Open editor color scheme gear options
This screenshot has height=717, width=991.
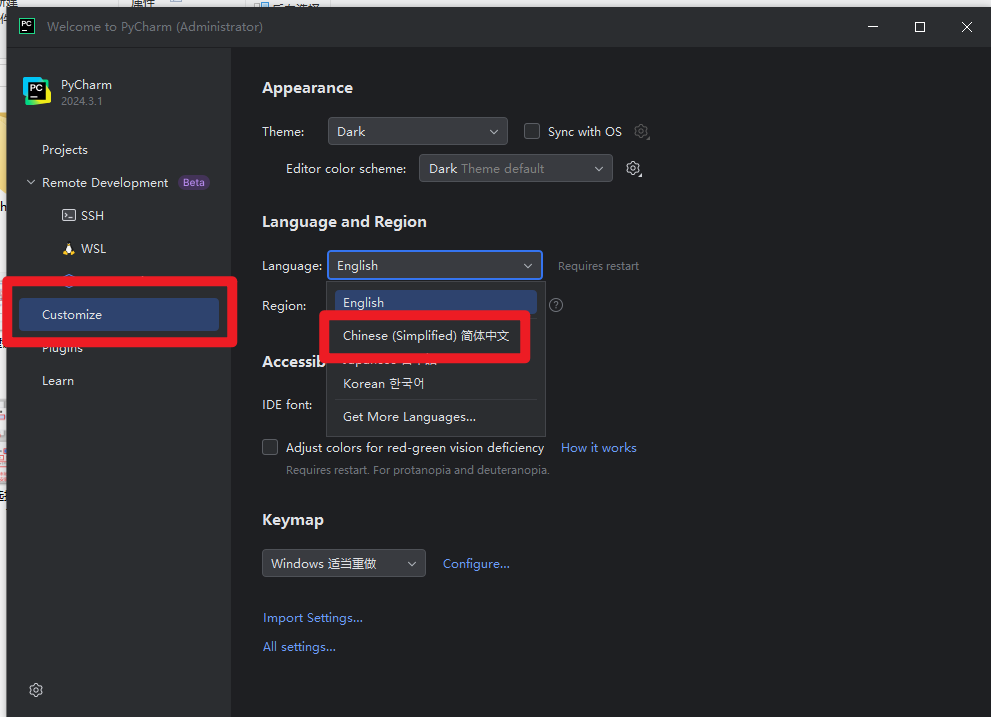pyautogui.click(x=633, y=169)
